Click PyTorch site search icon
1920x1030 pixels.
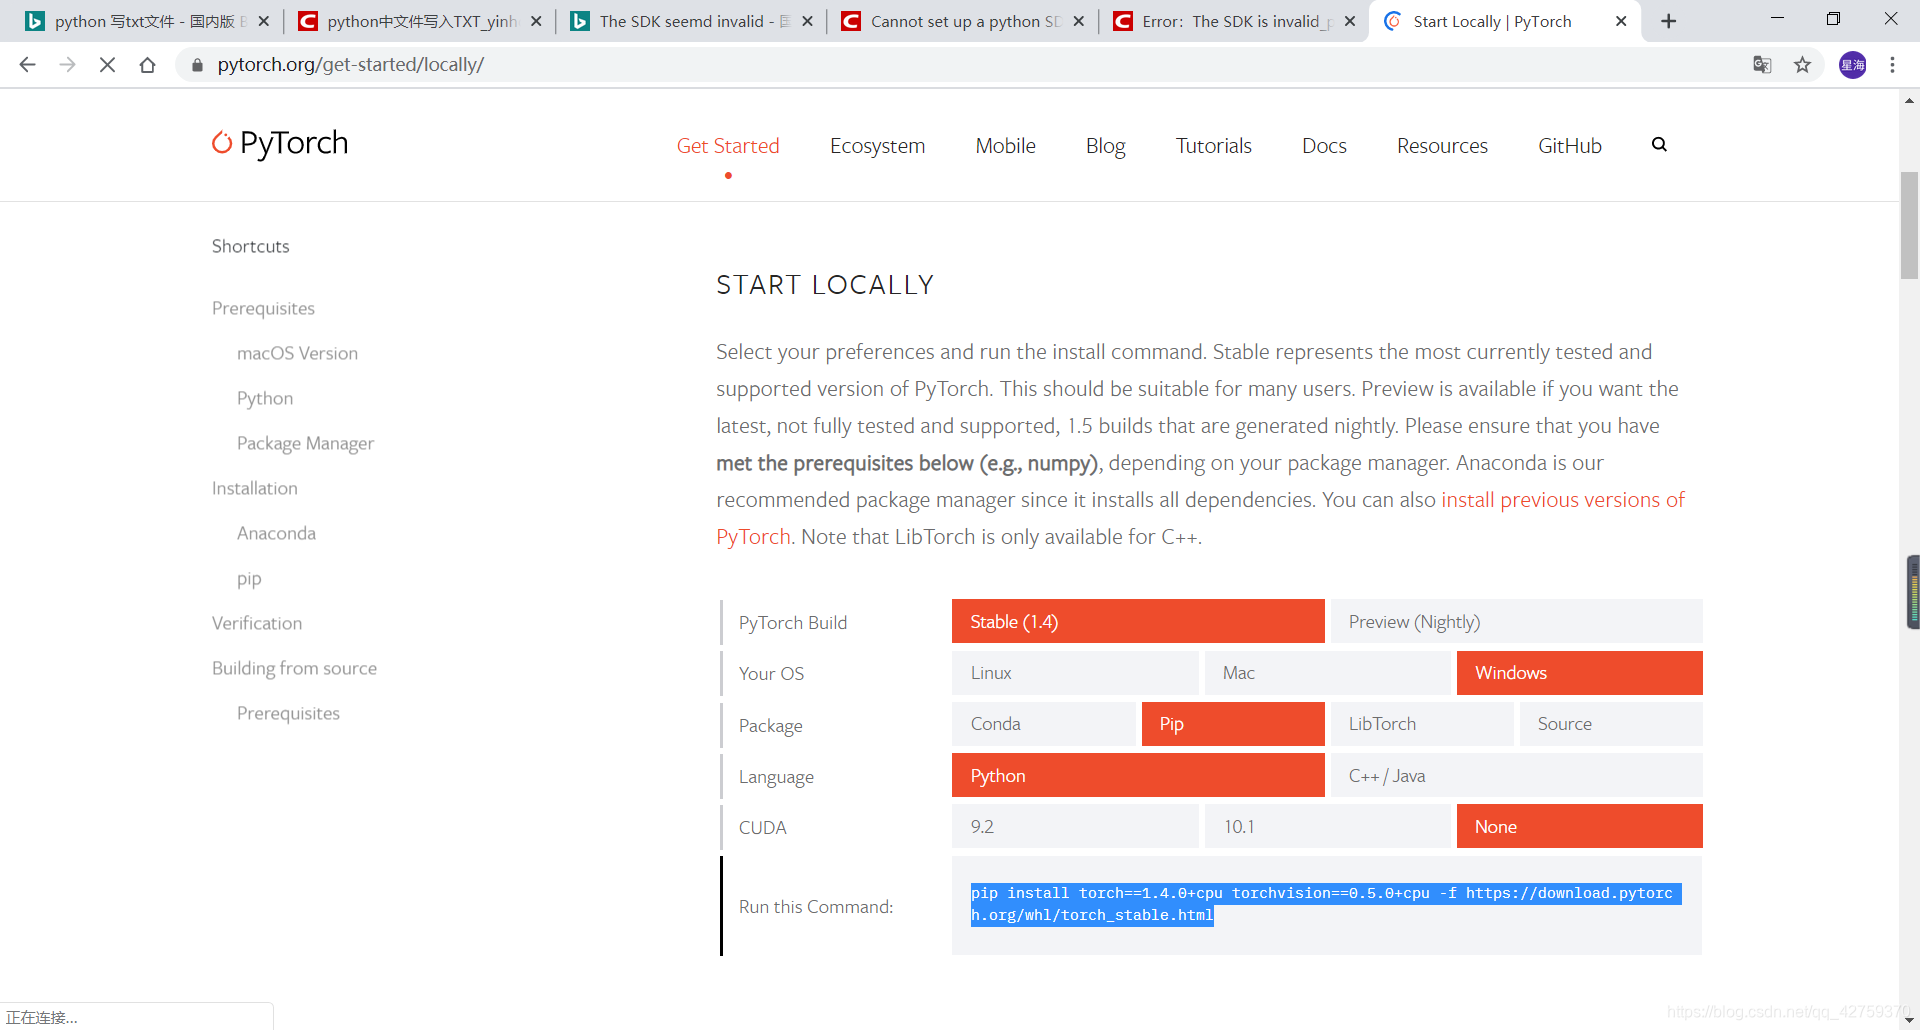(1659, 144)
